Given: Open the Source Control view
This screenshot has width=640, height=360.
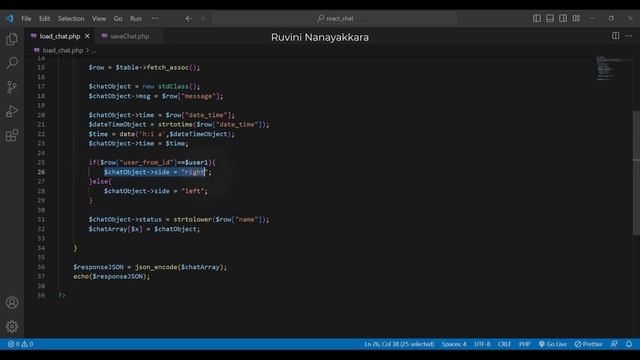Looking at the screenshot, I should click(12, 87).
